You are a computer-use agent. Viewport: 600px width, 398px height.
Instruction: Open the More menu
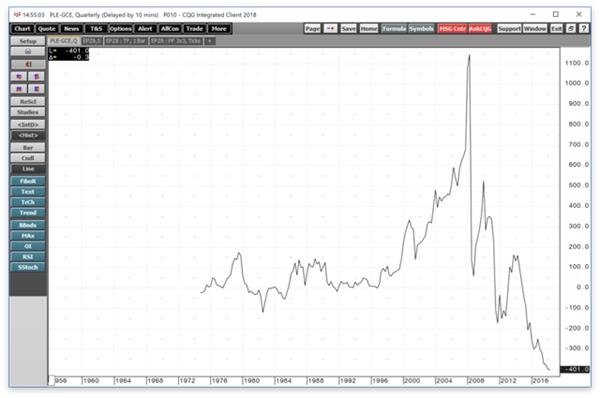click(219, 29)
